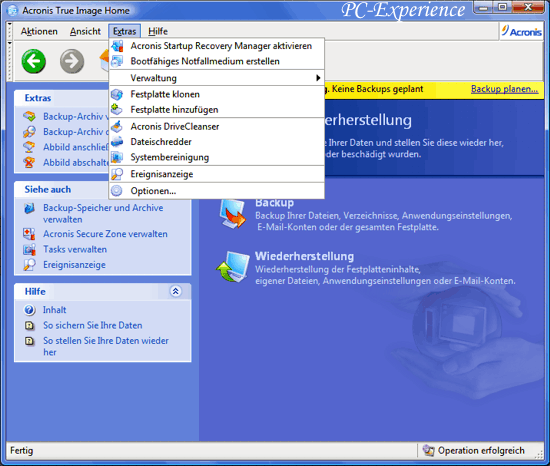This screenshot has width=550, height=466.
Task: Click the Backup-Archiv validate icon in Extras panel
Action: [x=29, y=116]
